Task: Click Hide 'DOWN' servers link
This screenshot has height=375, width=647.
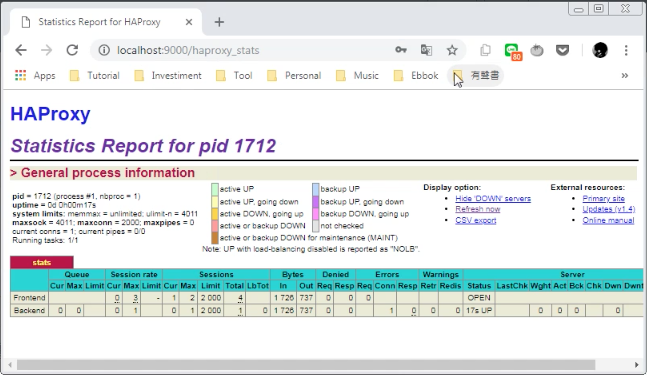Action: 493,198
